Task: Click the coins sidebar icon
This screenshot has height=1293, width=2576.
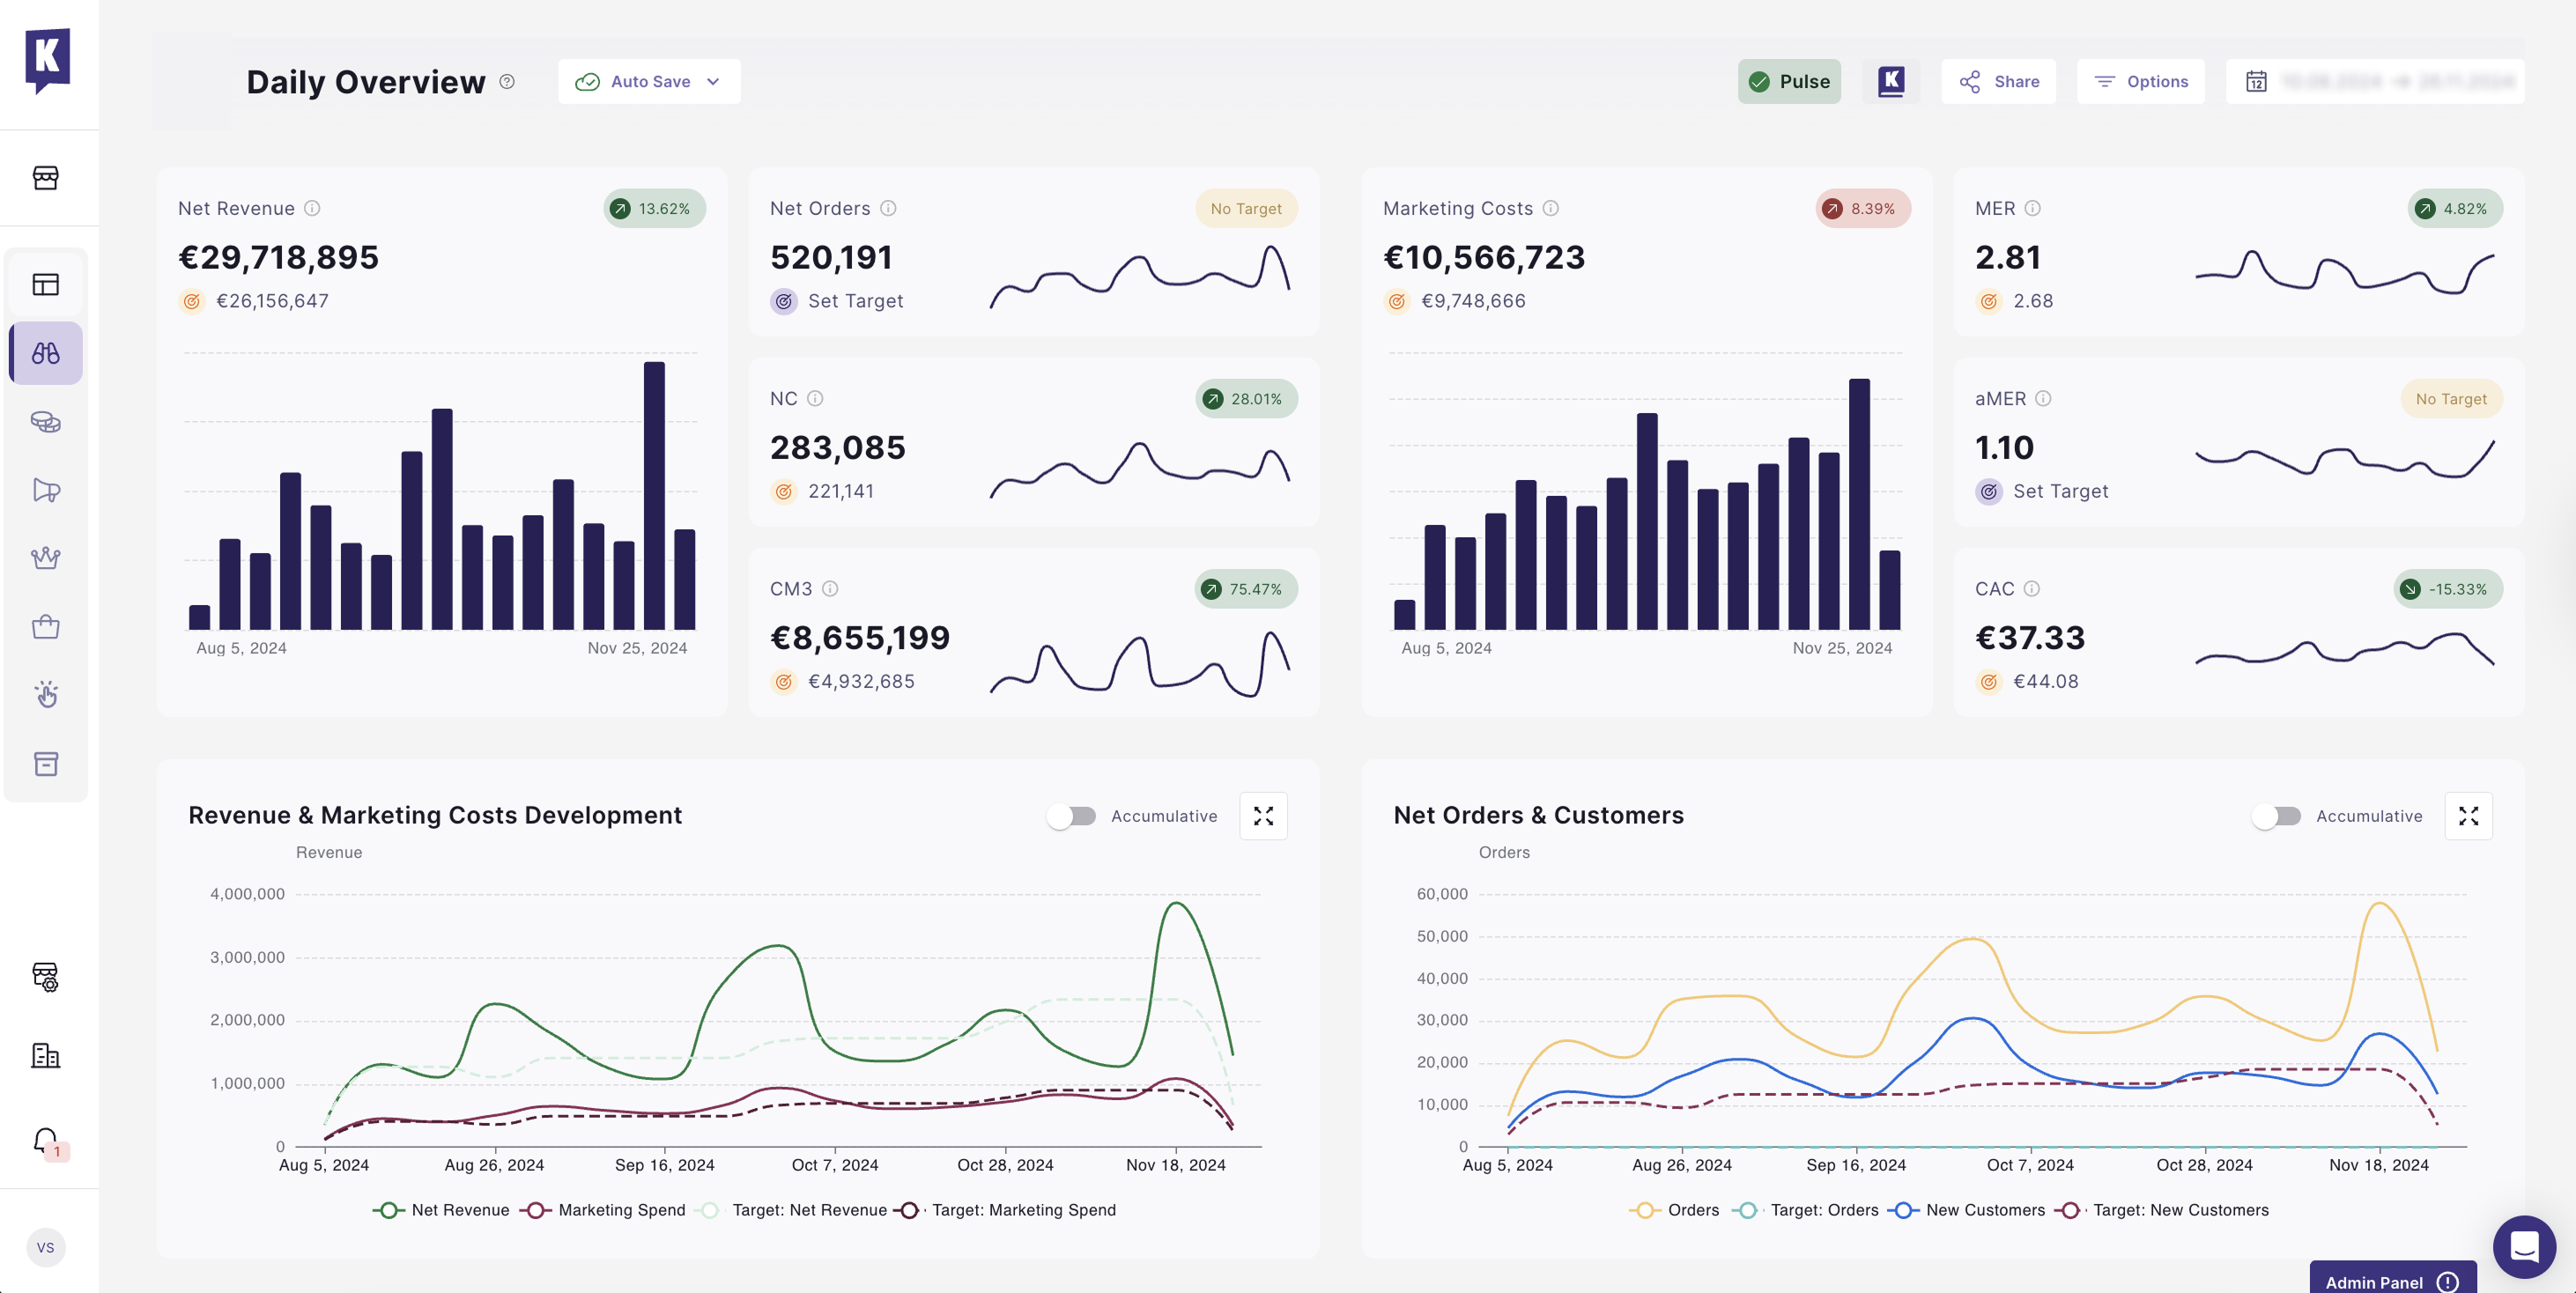Action: point(46,422)
